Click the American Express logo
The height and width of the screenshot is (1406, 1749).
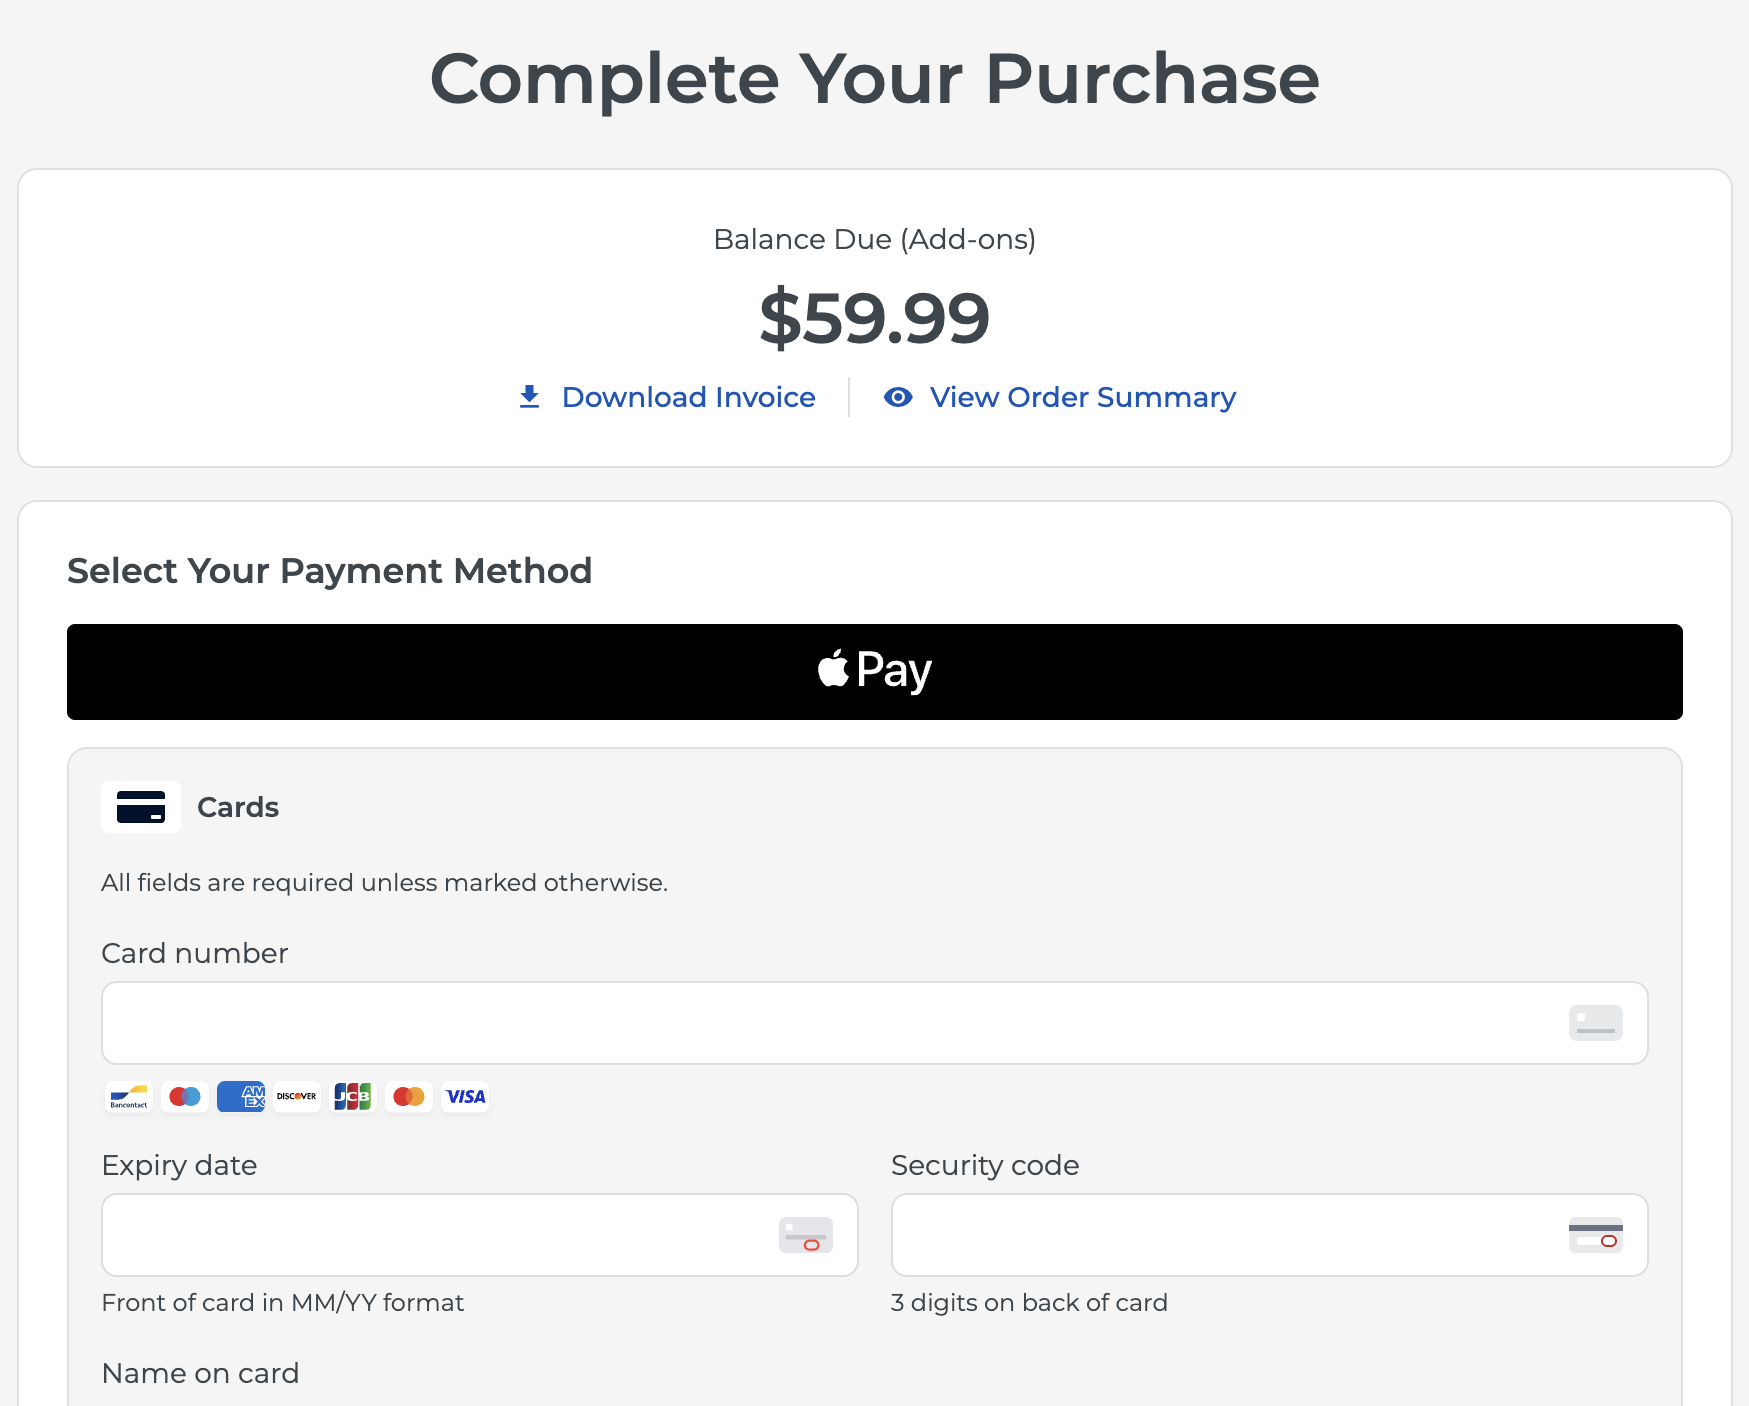(241, 1097)
